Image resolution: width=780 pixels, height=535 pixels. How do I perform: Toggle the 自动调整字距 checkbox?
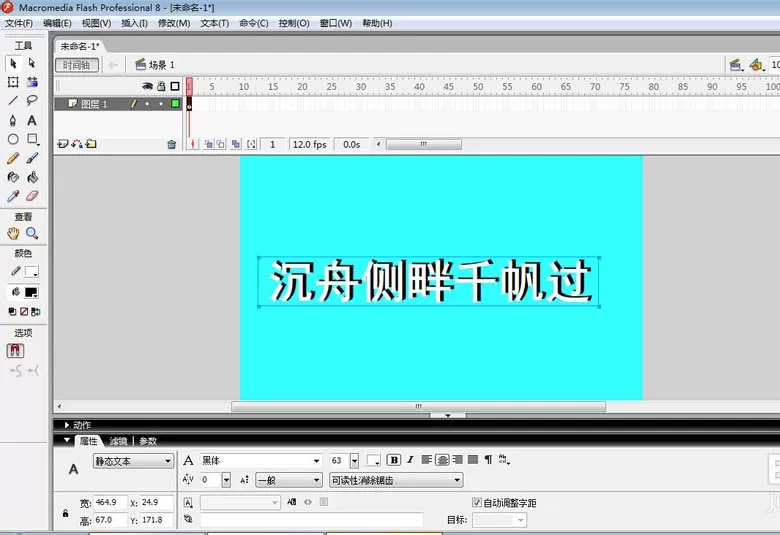[x=477, y=503]
